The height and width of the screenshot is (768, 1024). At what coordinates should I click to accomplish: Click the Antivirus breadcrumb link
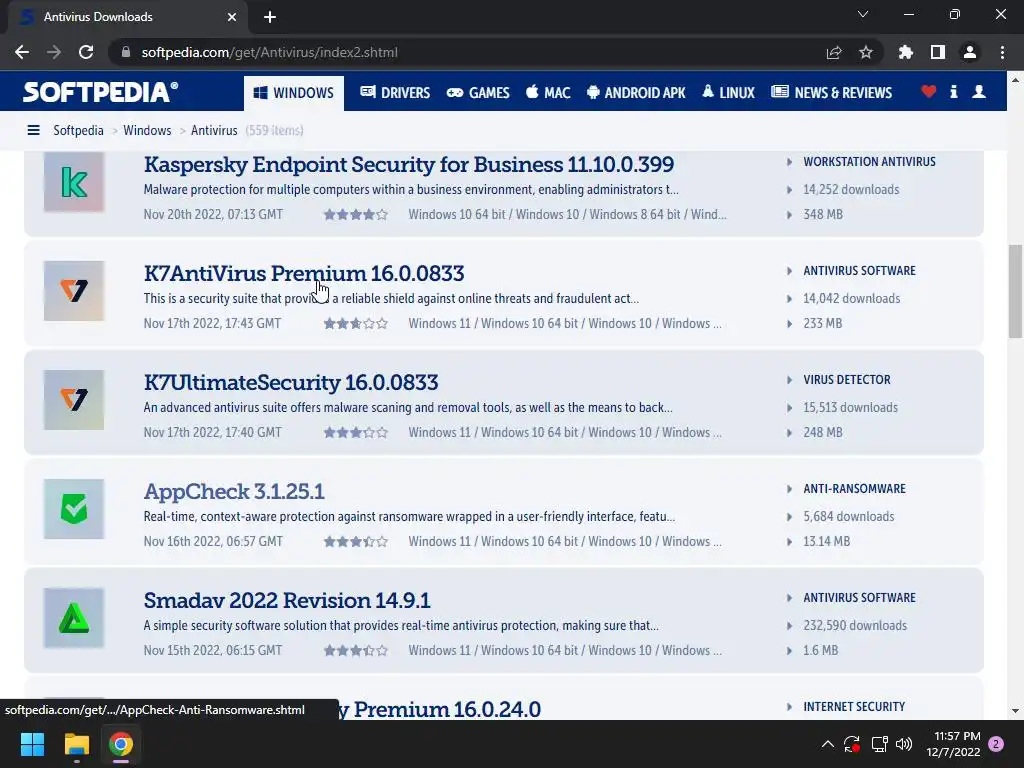pos(214,131)
